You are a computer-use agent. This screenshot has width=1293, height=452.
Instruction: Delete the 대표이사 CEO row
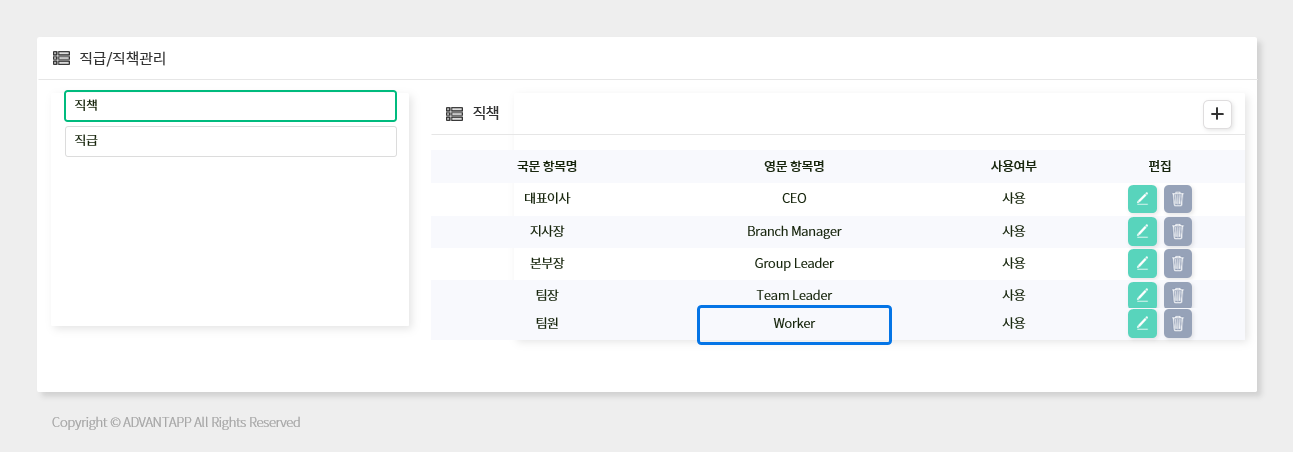pyautogui.click(x=1178, y=199)
